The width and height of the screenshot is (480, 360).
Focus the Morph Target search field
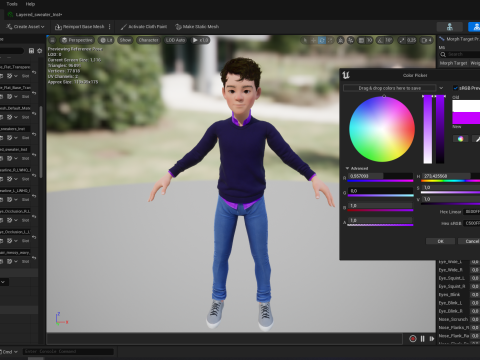461,54
